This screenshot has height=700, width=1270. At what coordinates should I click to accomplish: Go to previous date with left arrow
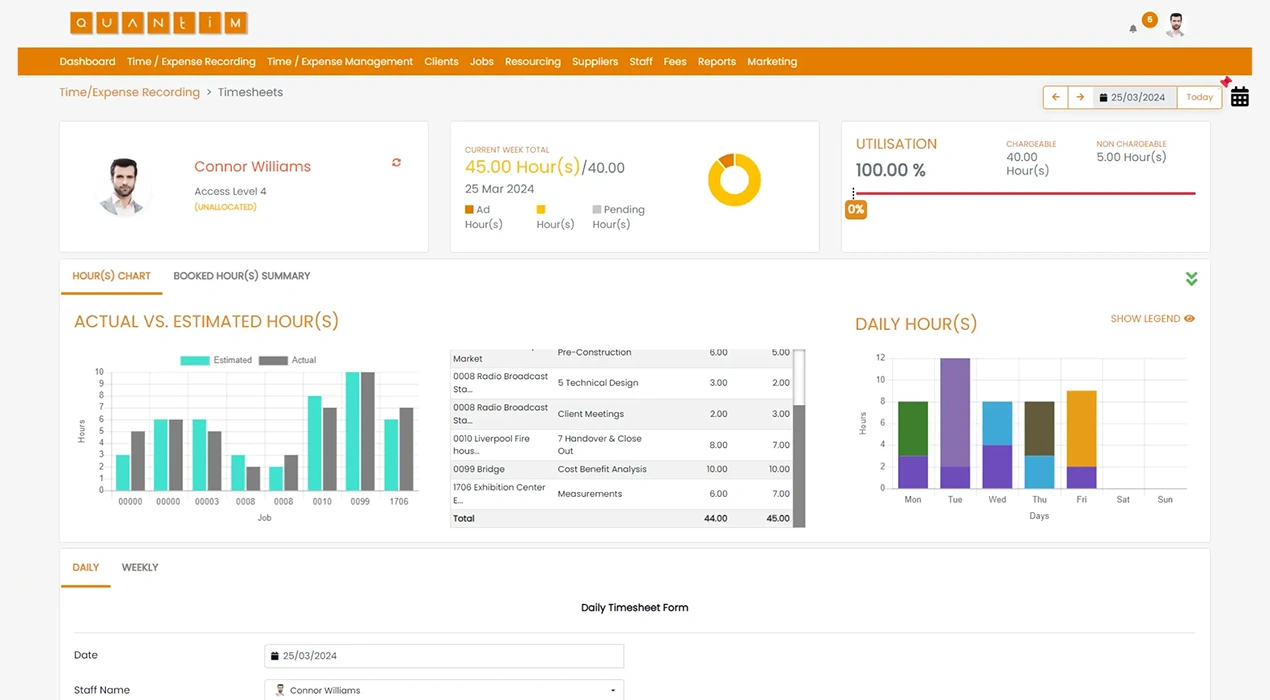pyautogui.click(x=1055, y=97)
